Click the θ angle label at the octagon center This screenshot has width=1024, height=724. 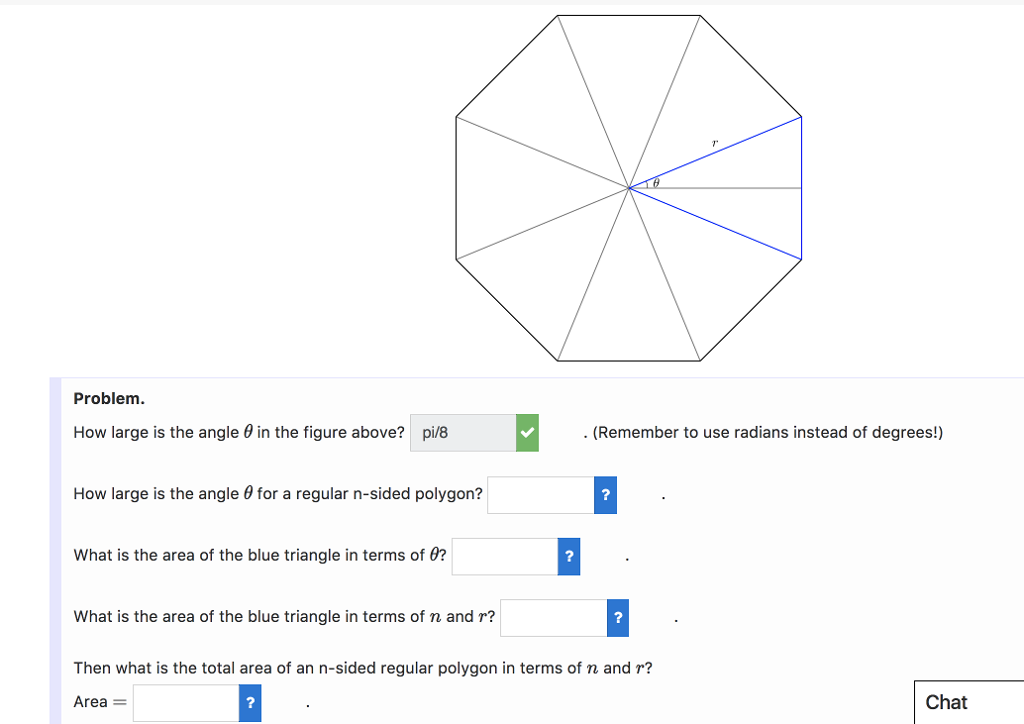point(655,184)
